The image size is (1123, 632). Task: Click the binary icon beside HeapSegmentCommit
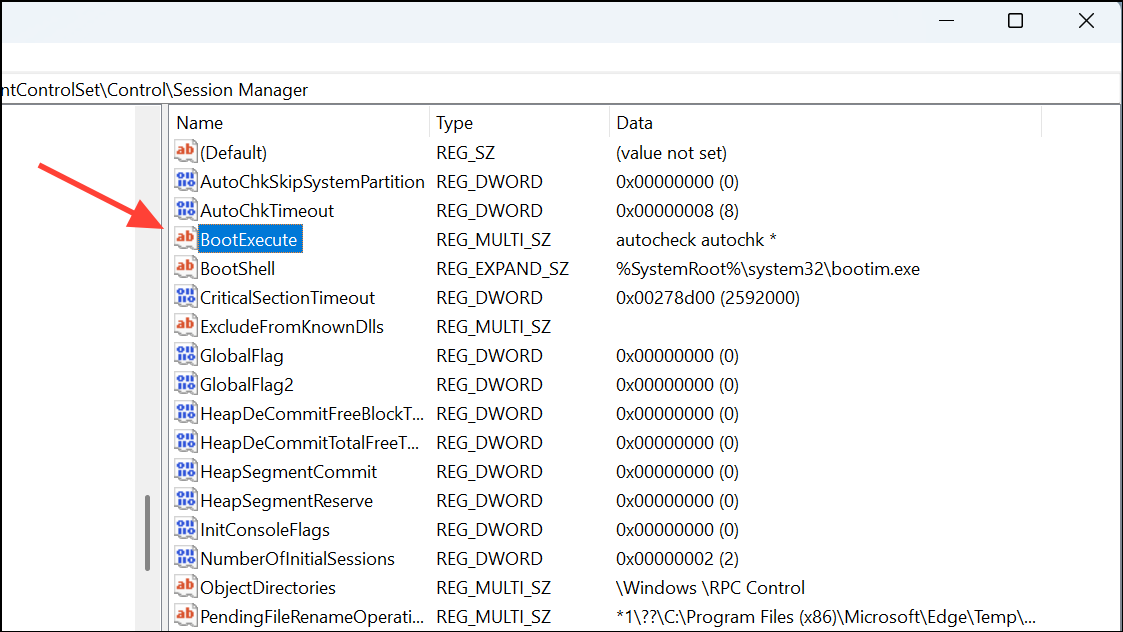click(x=185, y=471)
